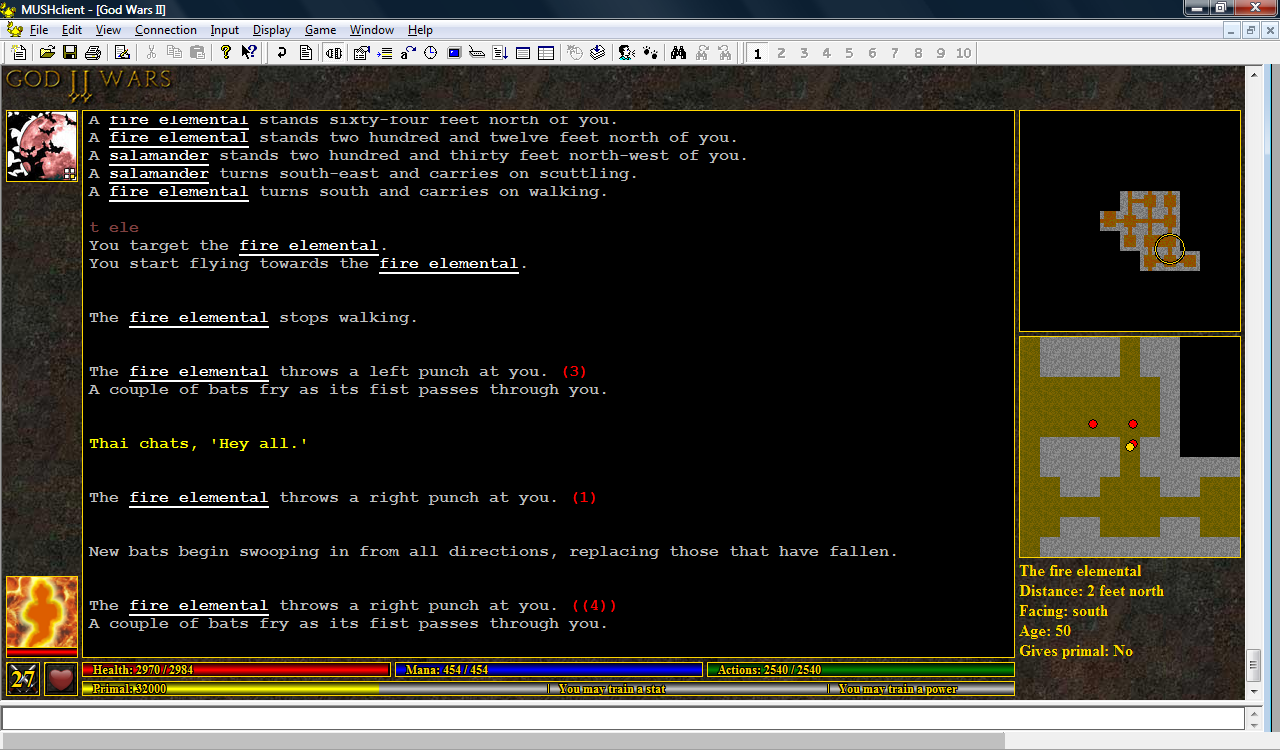Open the notepad editor icon
Viewport: 1280px width, 750px height.
tap(122, 53)
